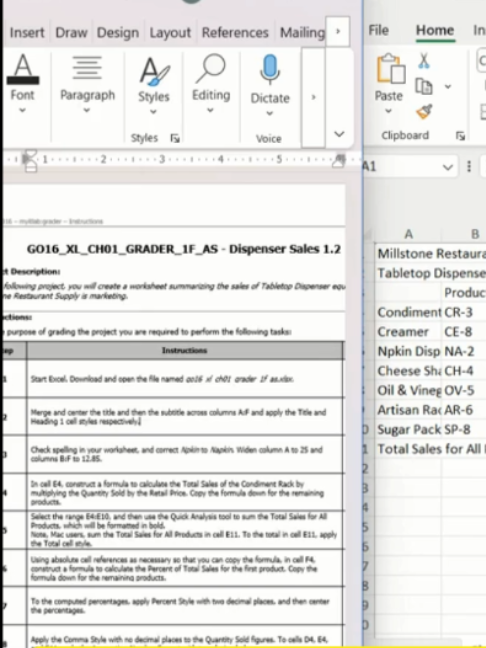The image size is (486, 648).
Task: Open the Layout tab in Word
Action: click(x=170, y=32)
